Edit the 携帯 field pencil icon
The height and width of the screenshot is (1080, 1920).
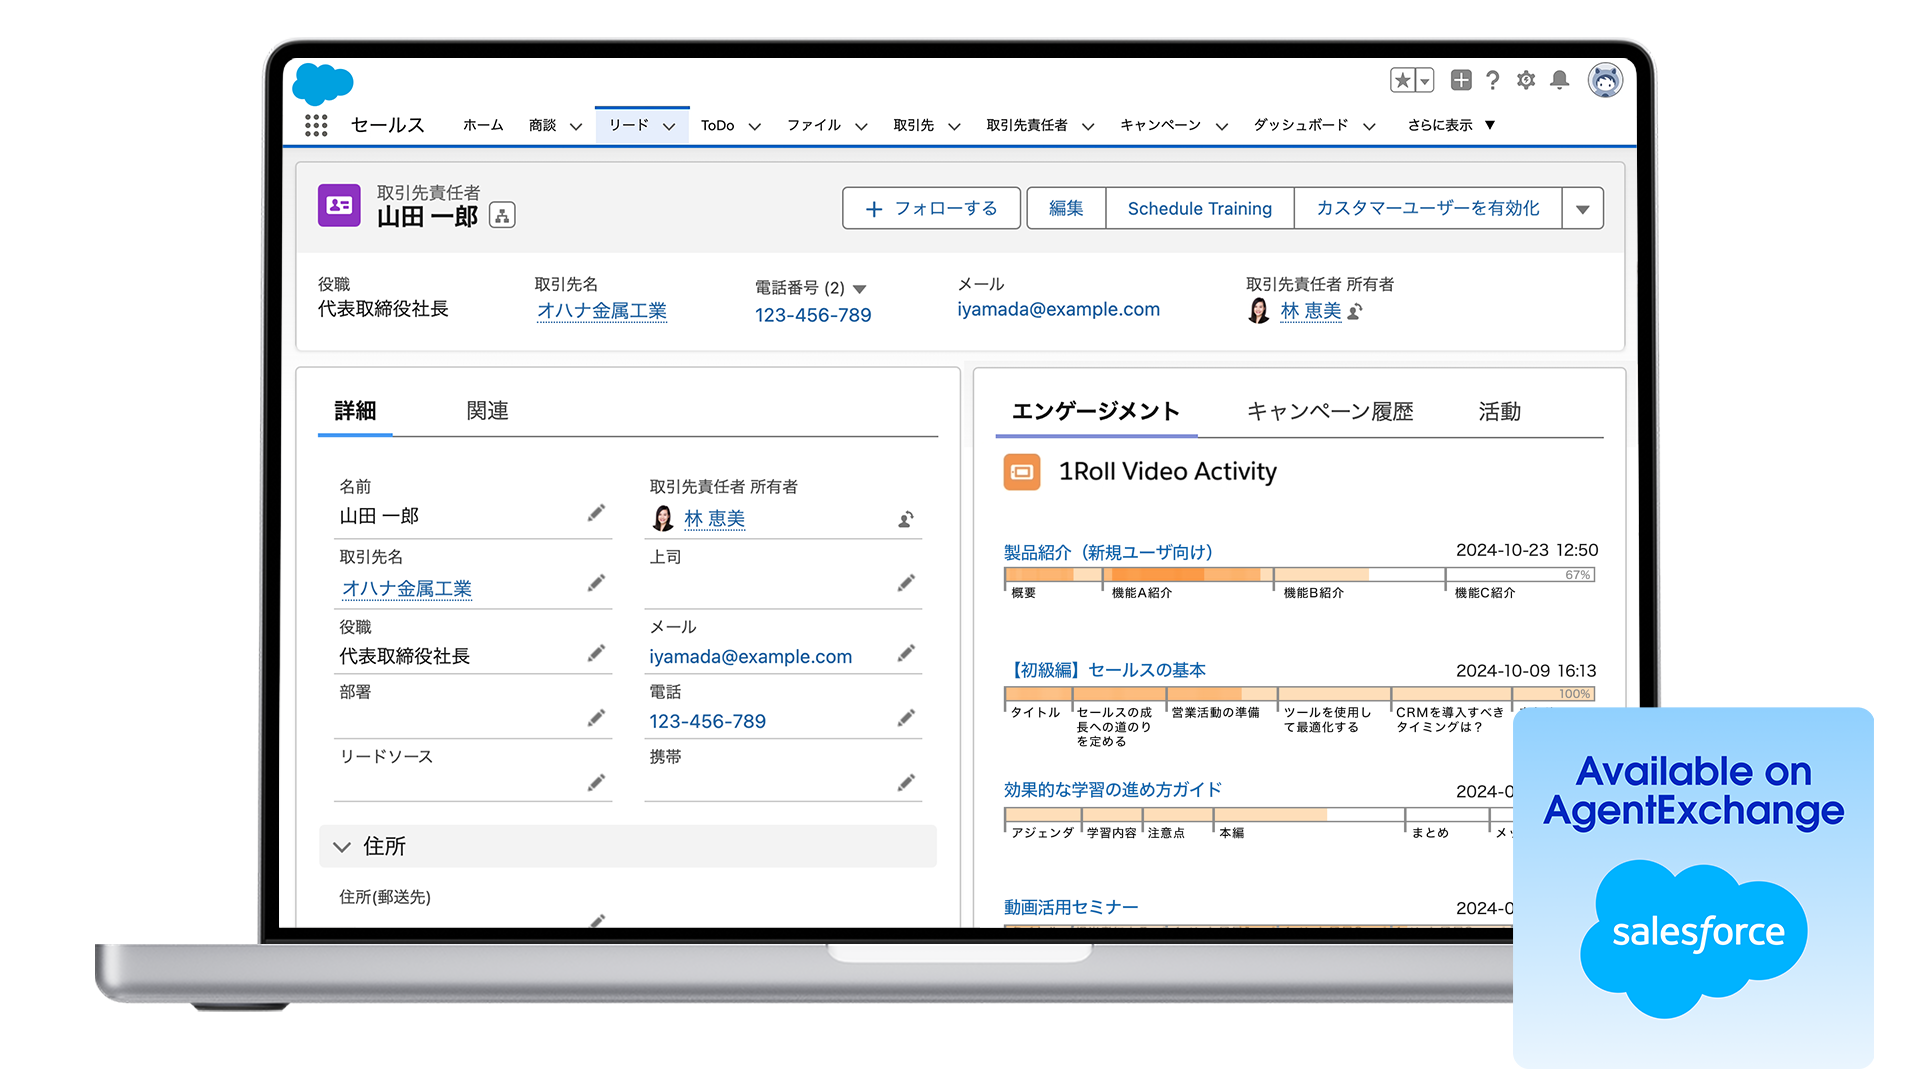pyautogui.click(x=906, y=783)
